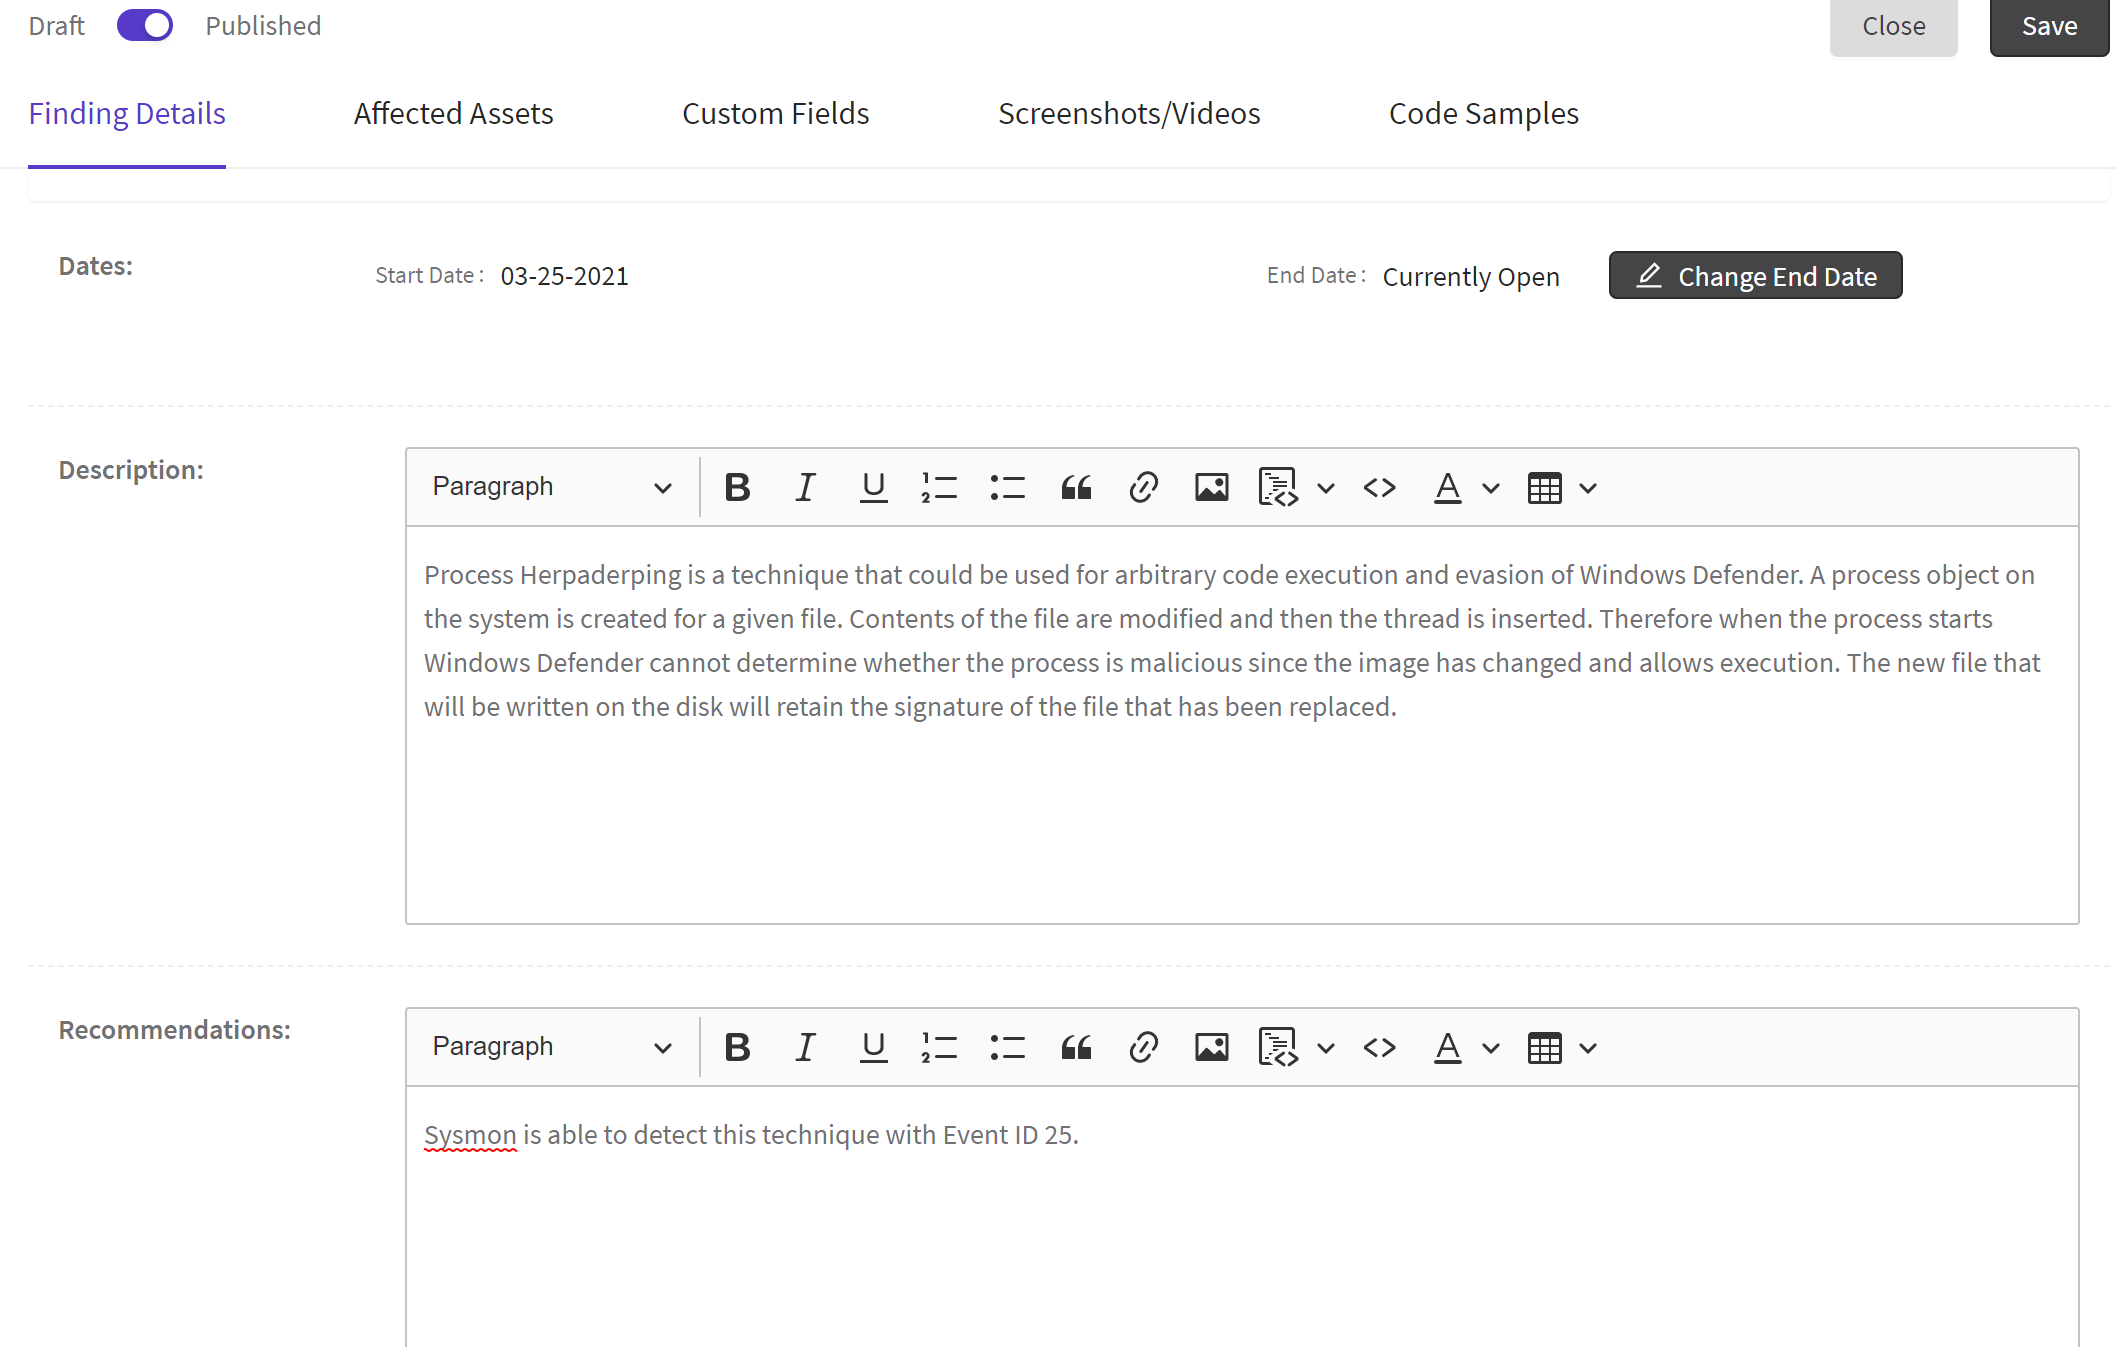
Task: Underline text in Recommendations editor
Action: 873,1048
